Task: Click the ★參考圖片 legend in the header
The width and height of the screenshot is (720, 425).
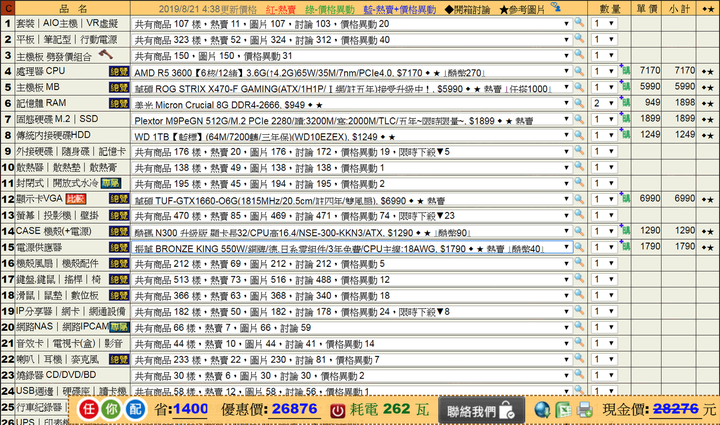Action: point(522,9)
